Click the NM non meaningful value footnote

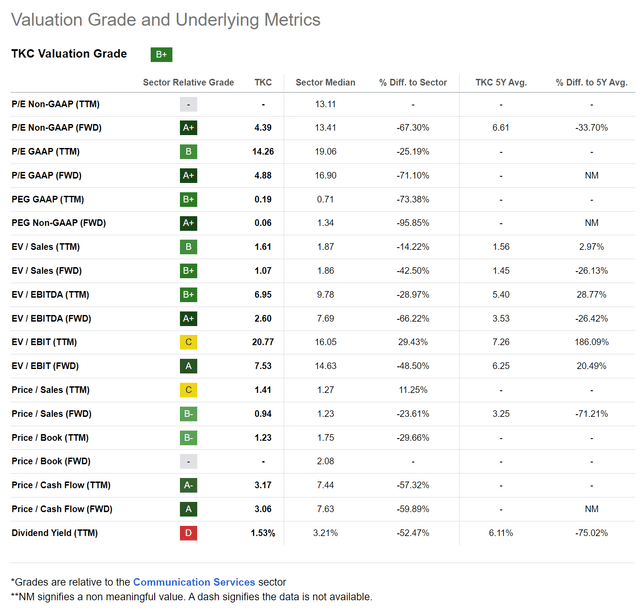(191, 596)
